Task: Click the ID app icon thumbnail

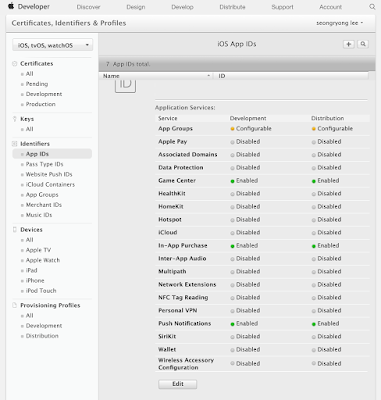Action: click(125, 86)
